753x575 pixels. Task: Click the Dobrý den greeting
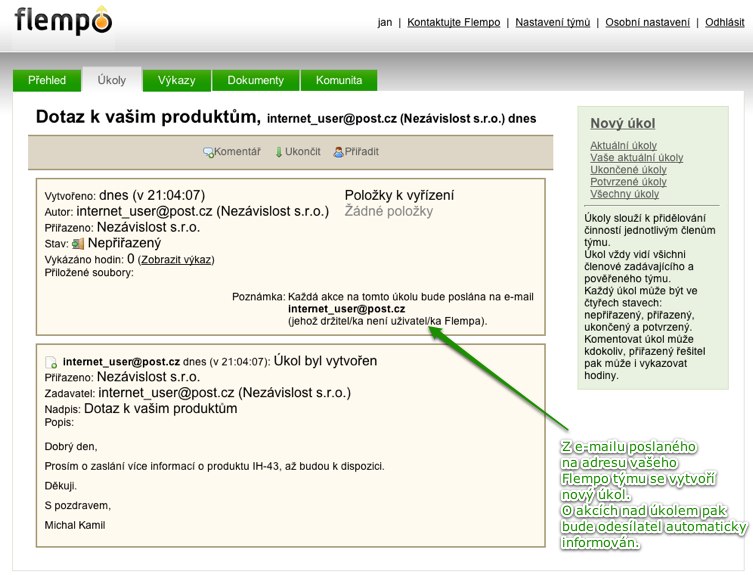71,447
